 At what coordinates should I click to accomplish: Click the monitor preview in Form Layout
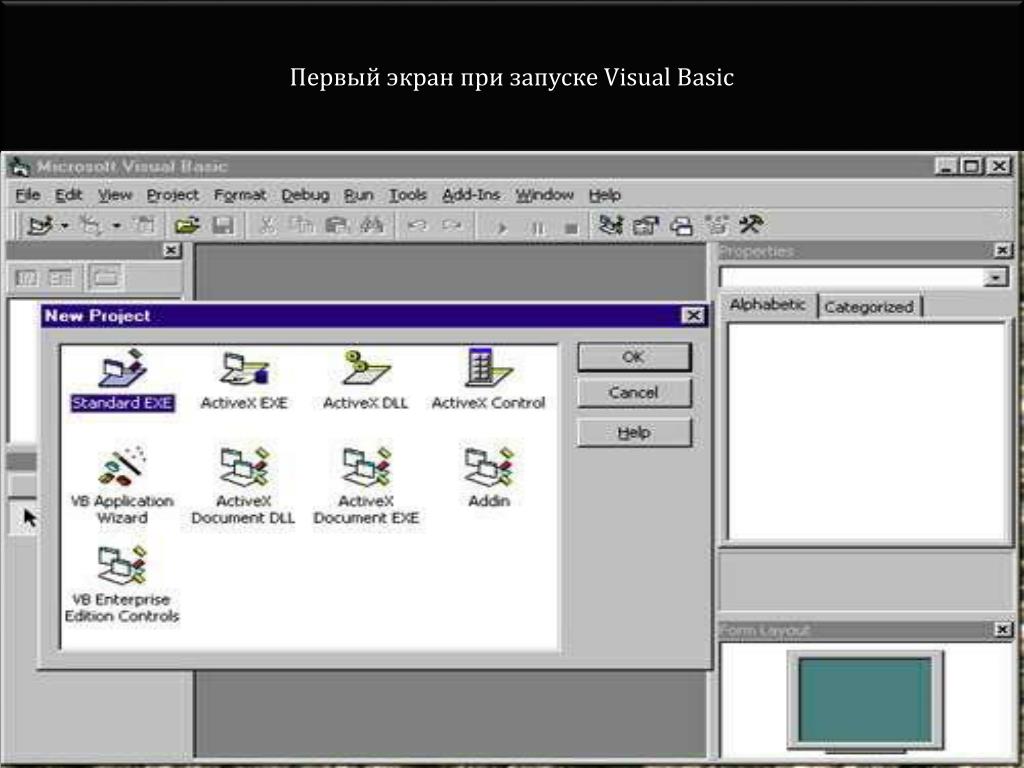click(x=865, y=700)
